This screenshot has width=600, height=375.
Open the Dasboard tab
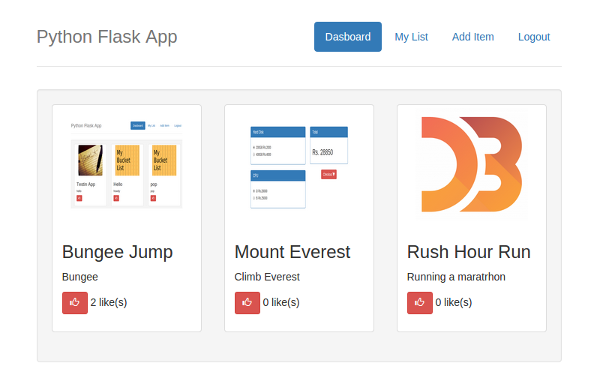coord(348,37)
